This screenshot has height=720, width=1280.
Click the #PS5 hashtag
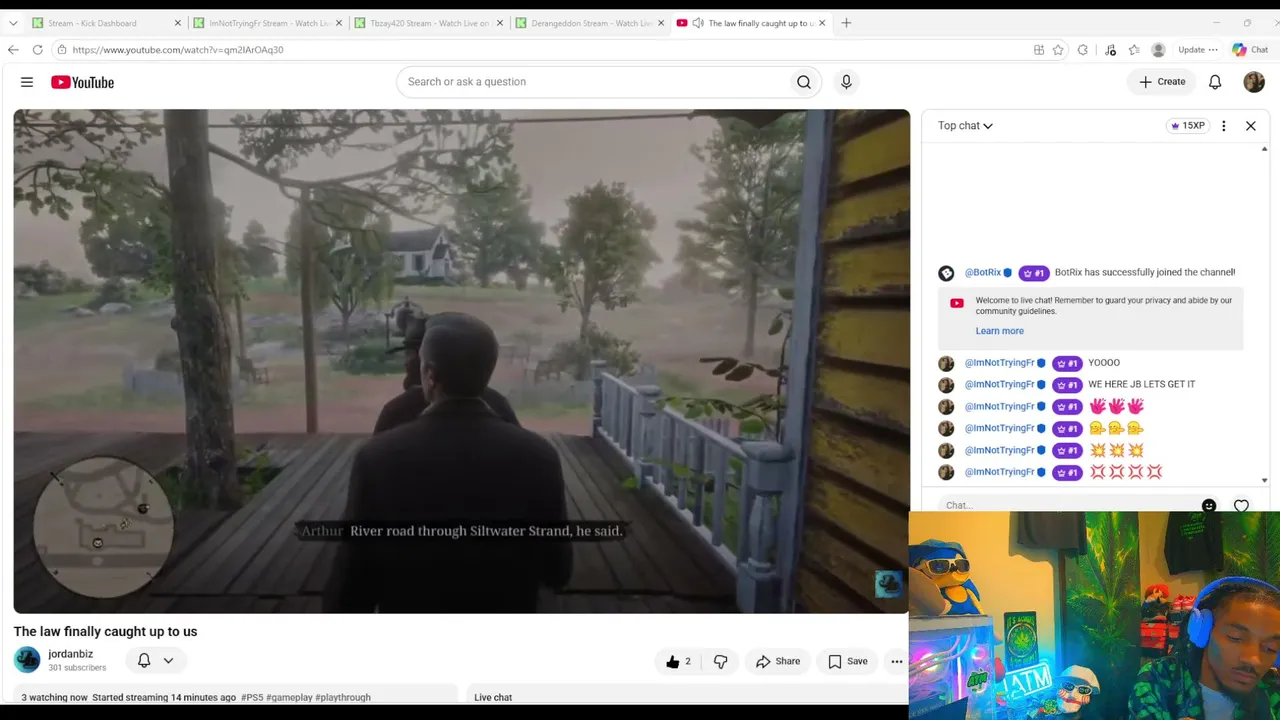(x=252, y=697)
